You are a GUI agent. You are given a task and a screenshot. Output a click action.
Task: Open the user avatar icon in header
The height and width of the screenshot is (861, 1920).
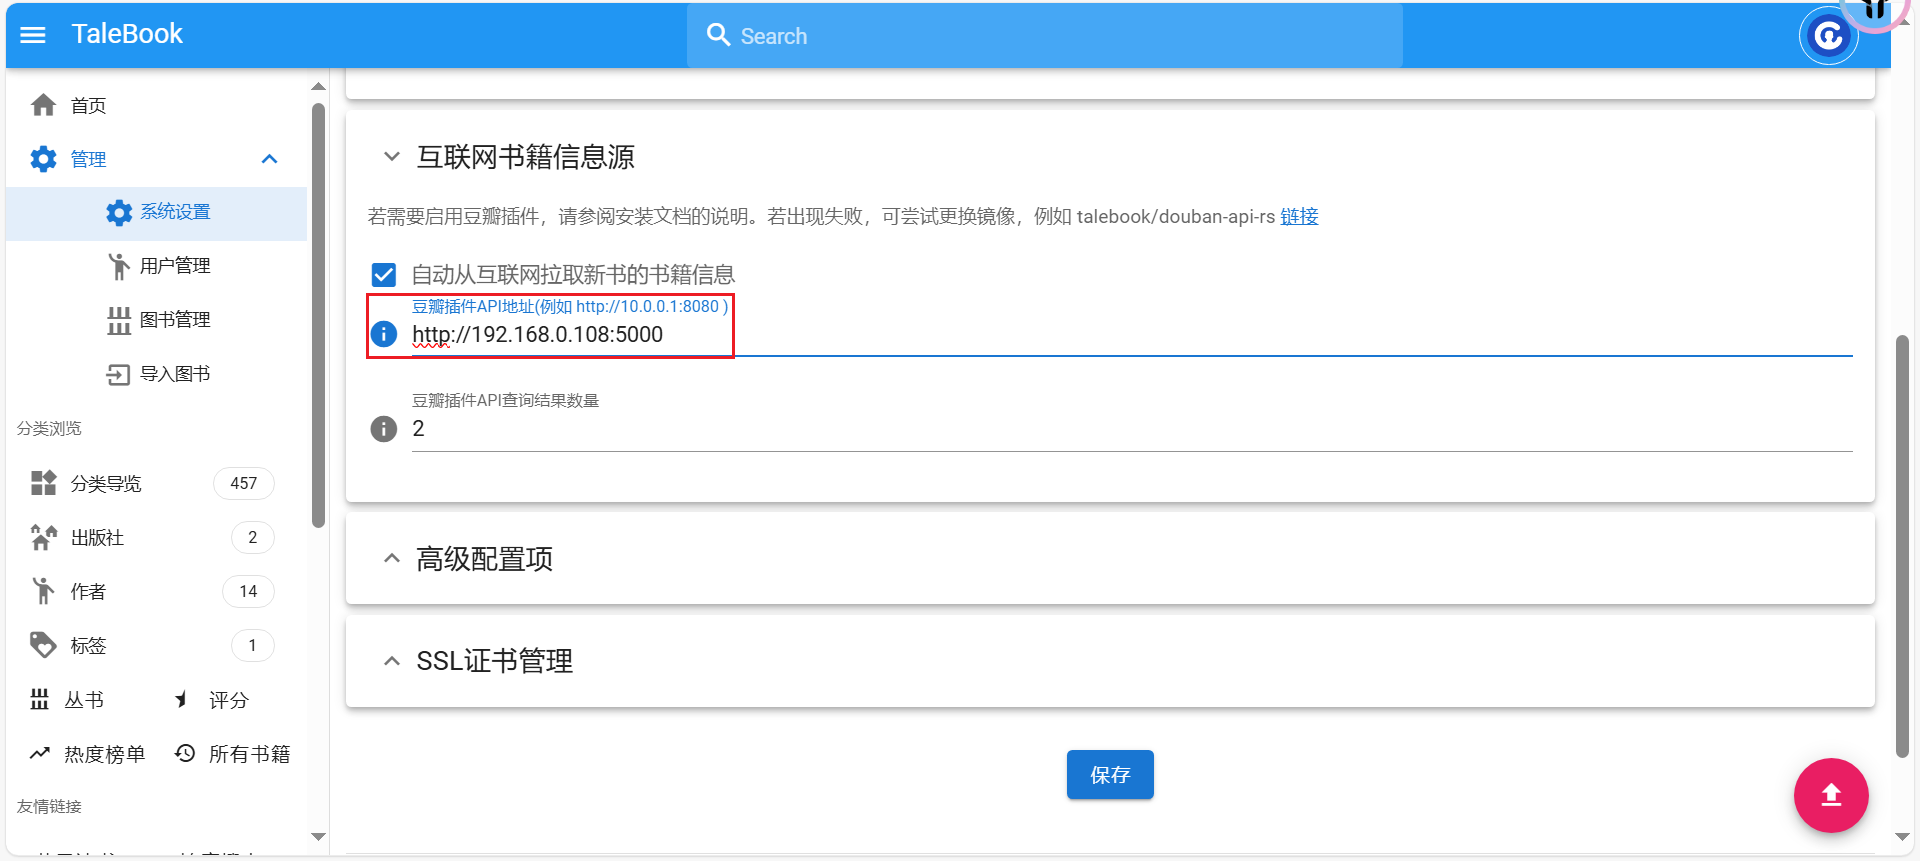[x=1829, y=37]
